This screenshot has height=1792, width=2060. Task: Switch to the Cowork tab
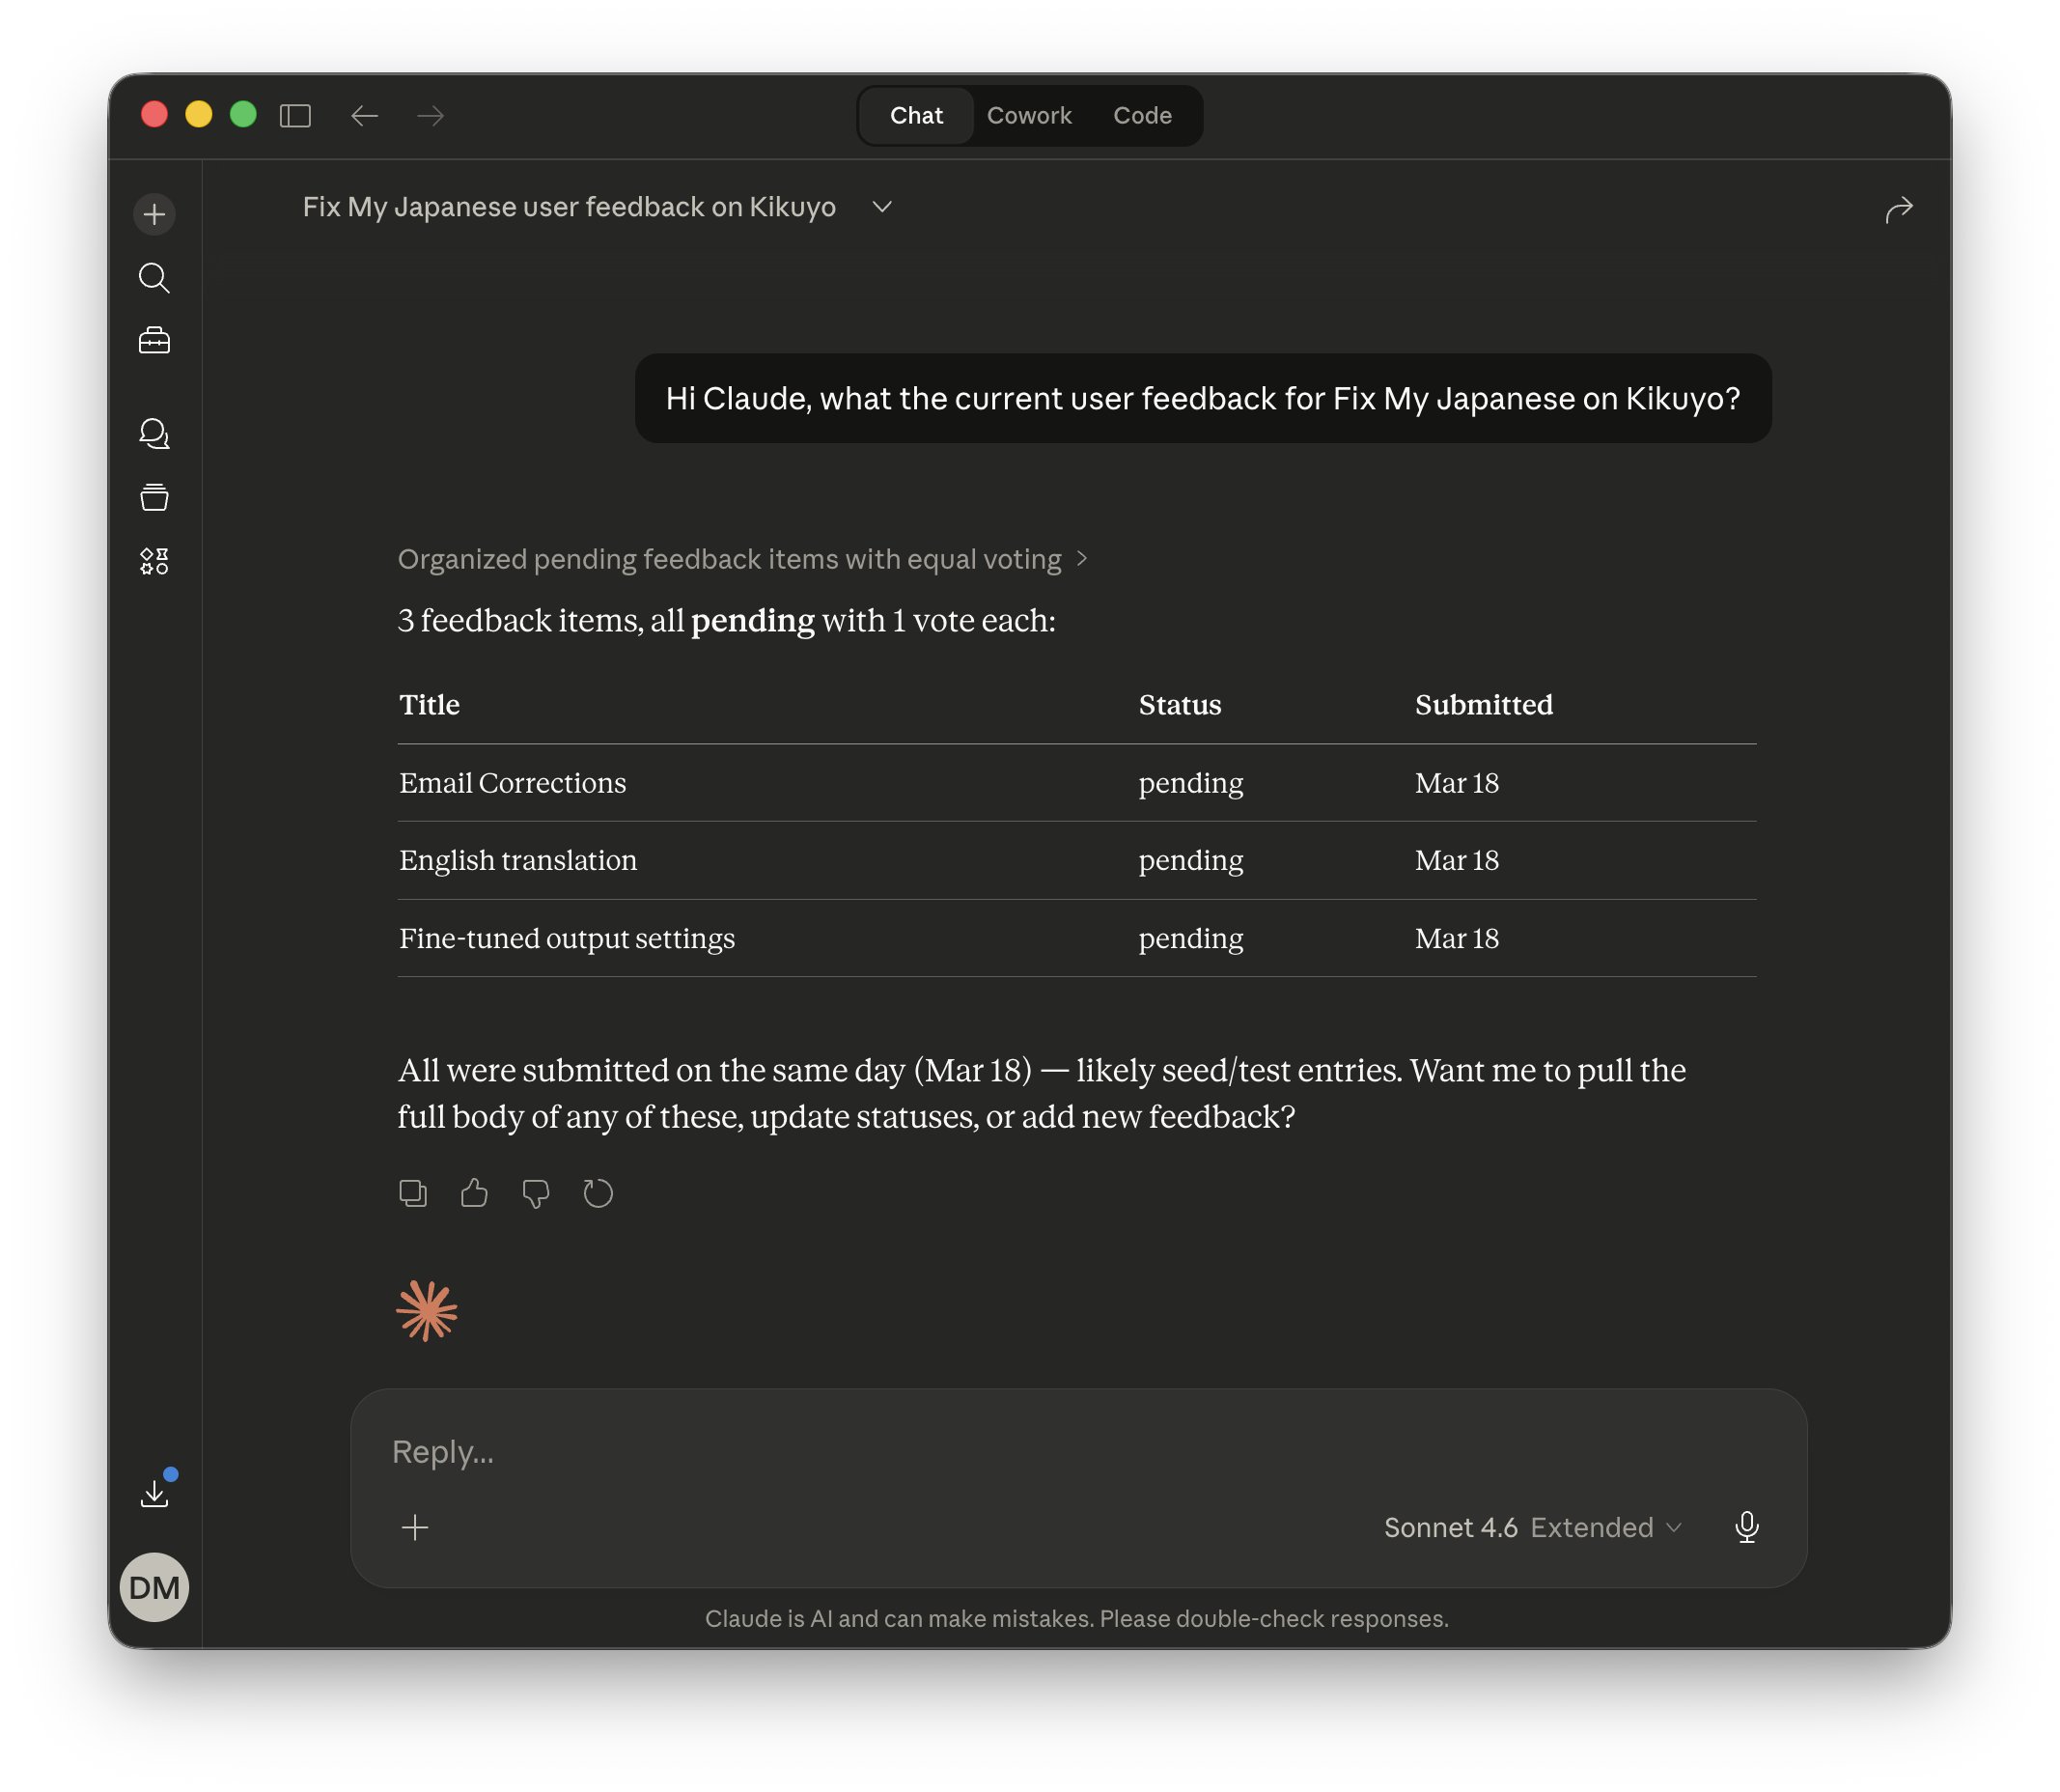click(1028, 116)
